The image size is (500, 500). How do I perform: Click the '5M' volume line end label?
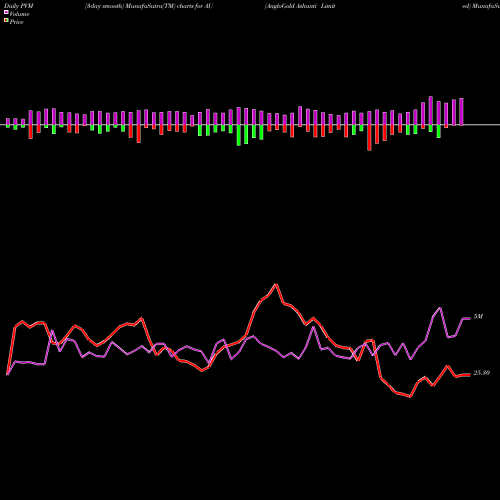coord(478,317)
